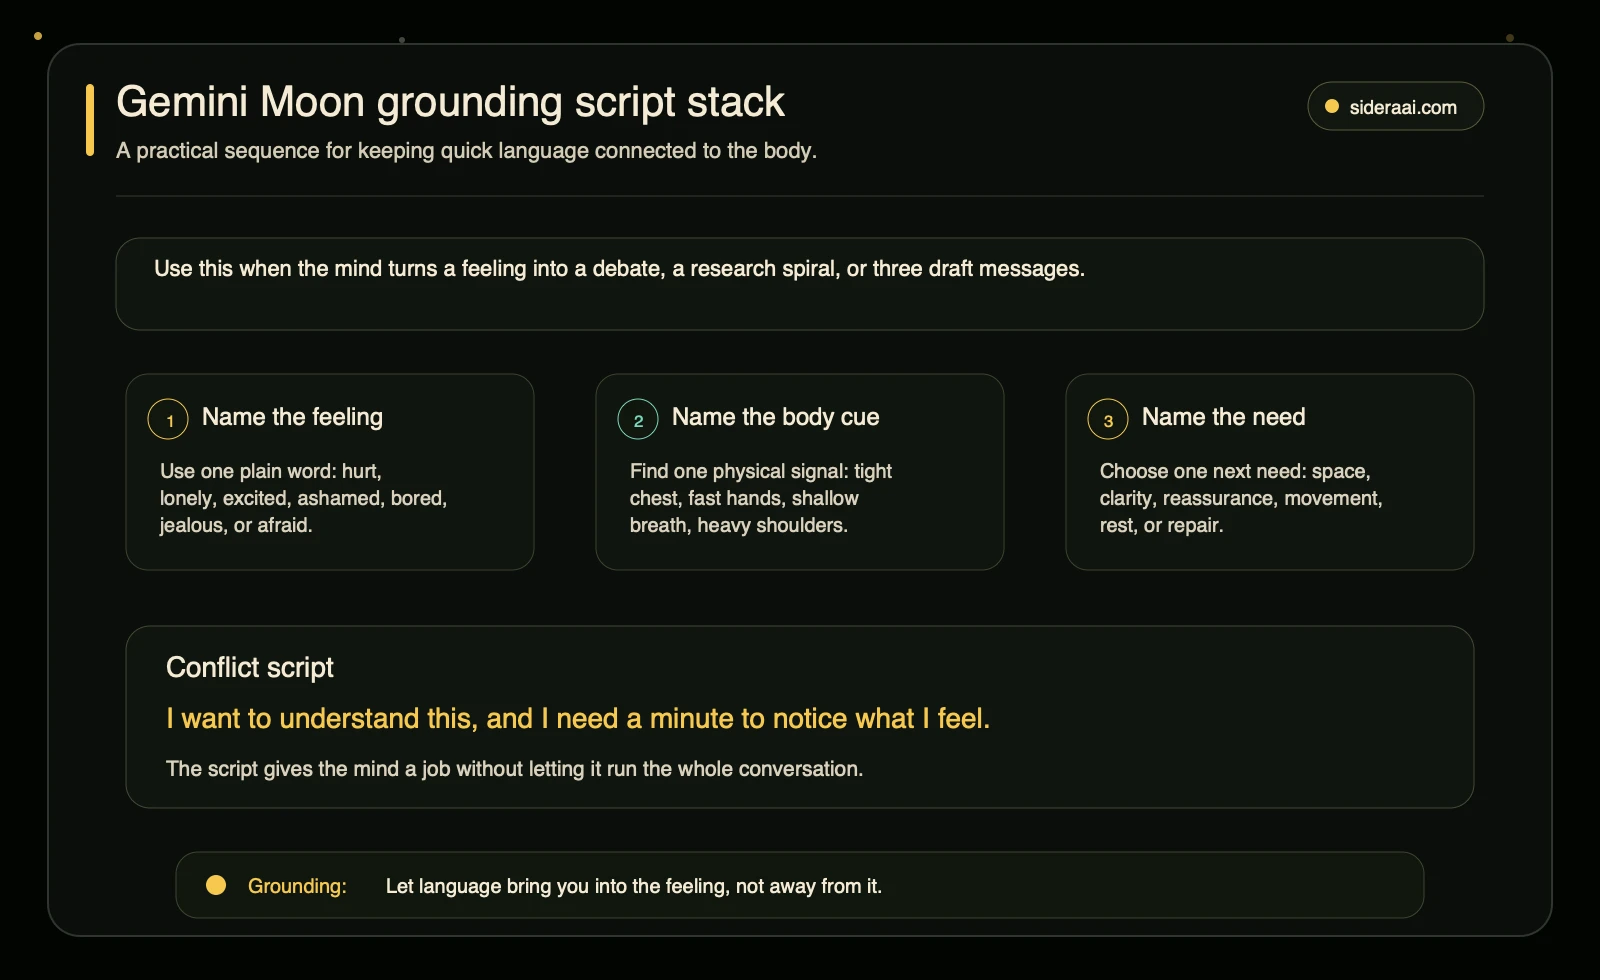This screenshot has width=1600, height=980.
Task: Click the yellow dot in sideraai.com badge
Action: coord(1332,107)
